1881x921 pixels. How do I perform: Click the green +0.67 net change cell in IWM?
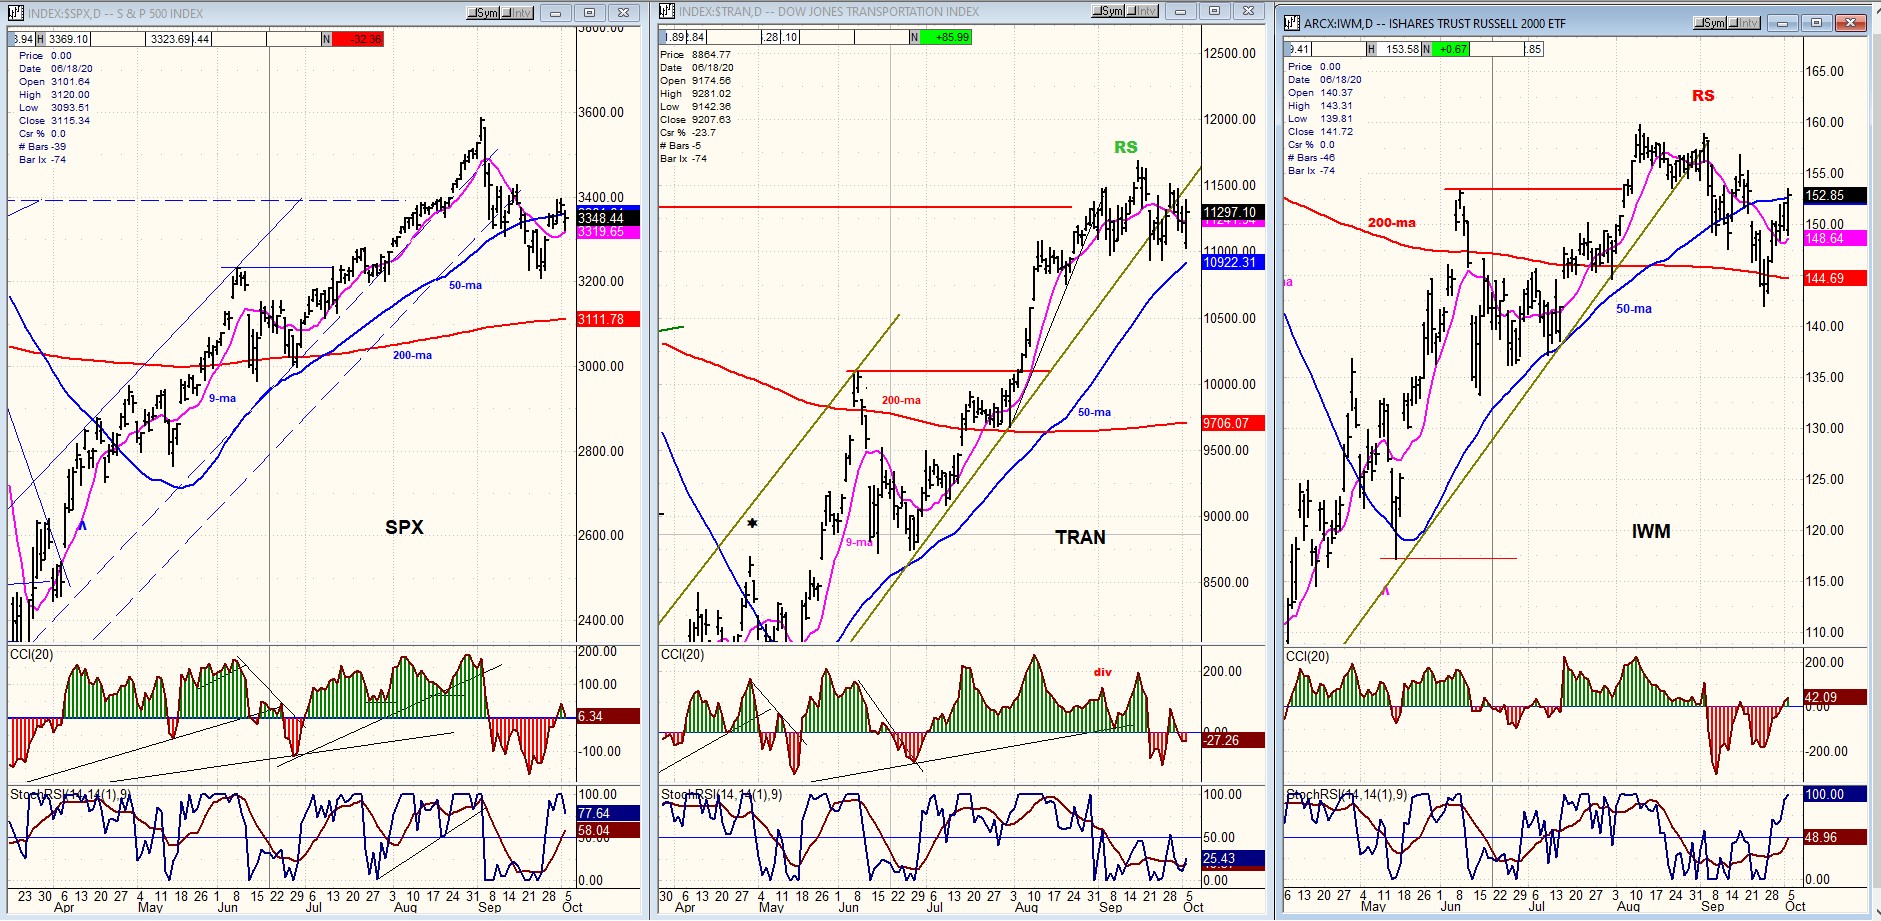(1451, 49)
